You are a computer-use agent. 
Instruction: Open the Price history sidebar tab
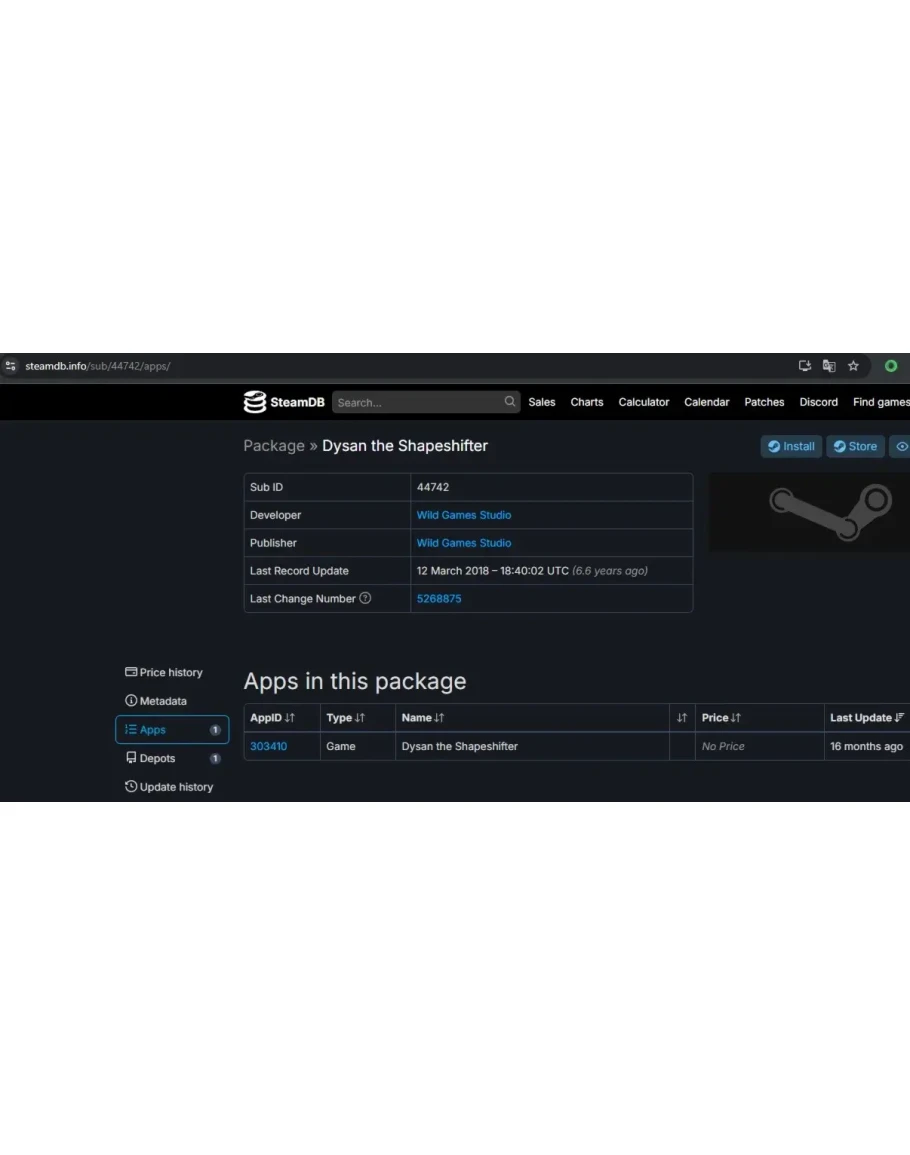click(x=164, y=672)
